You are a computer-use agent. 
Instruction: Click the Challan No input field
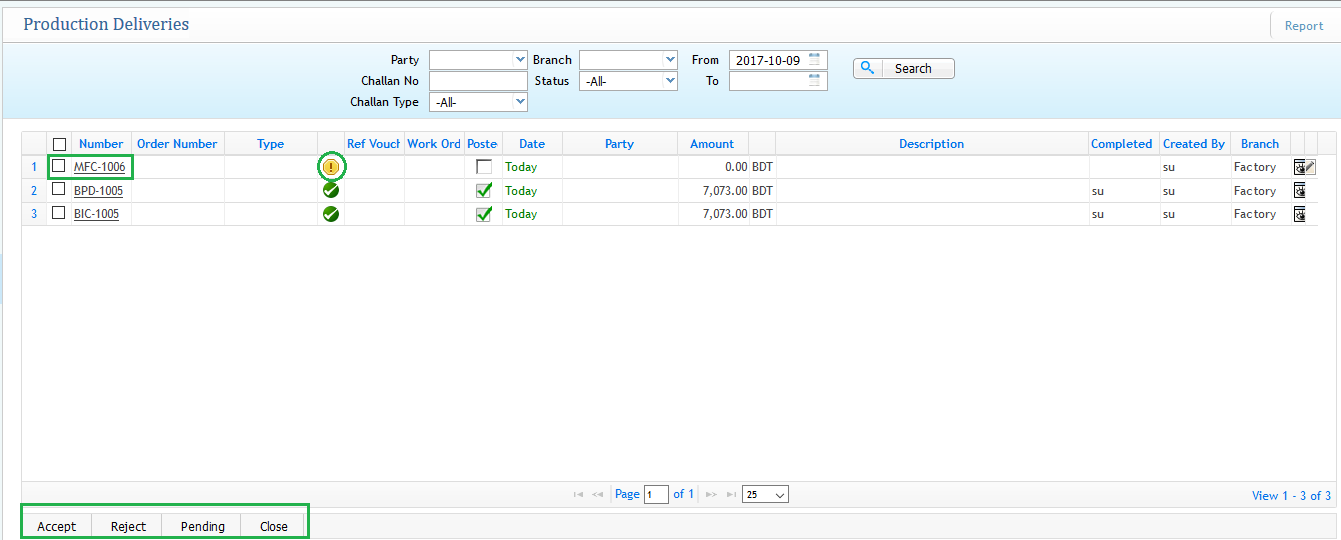(478, 81)
